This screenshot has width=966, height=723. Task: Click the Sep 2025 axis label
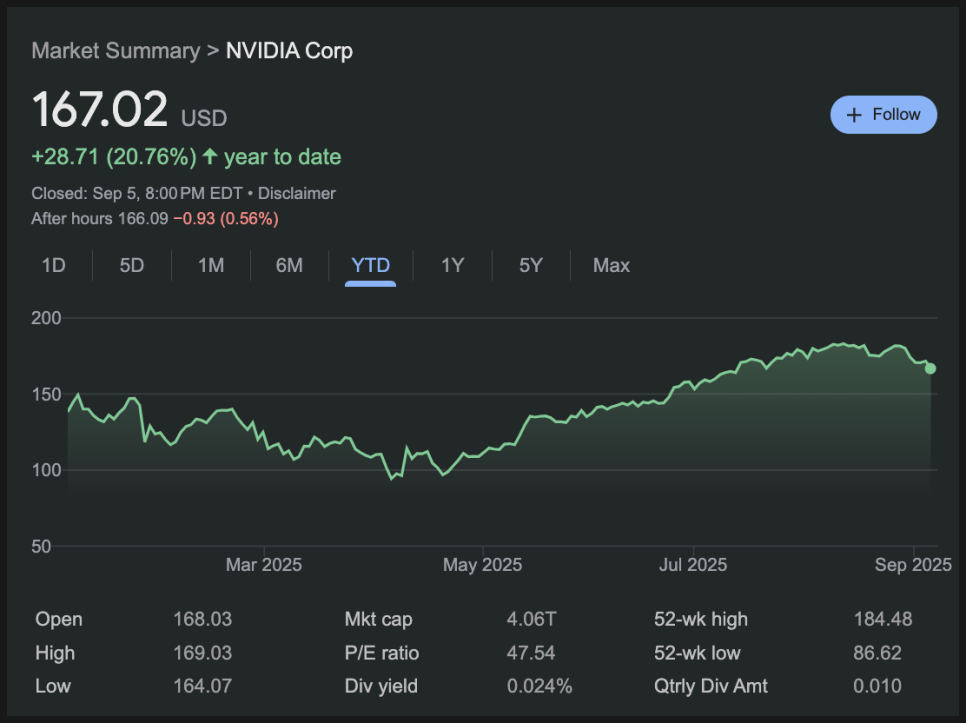913,565
